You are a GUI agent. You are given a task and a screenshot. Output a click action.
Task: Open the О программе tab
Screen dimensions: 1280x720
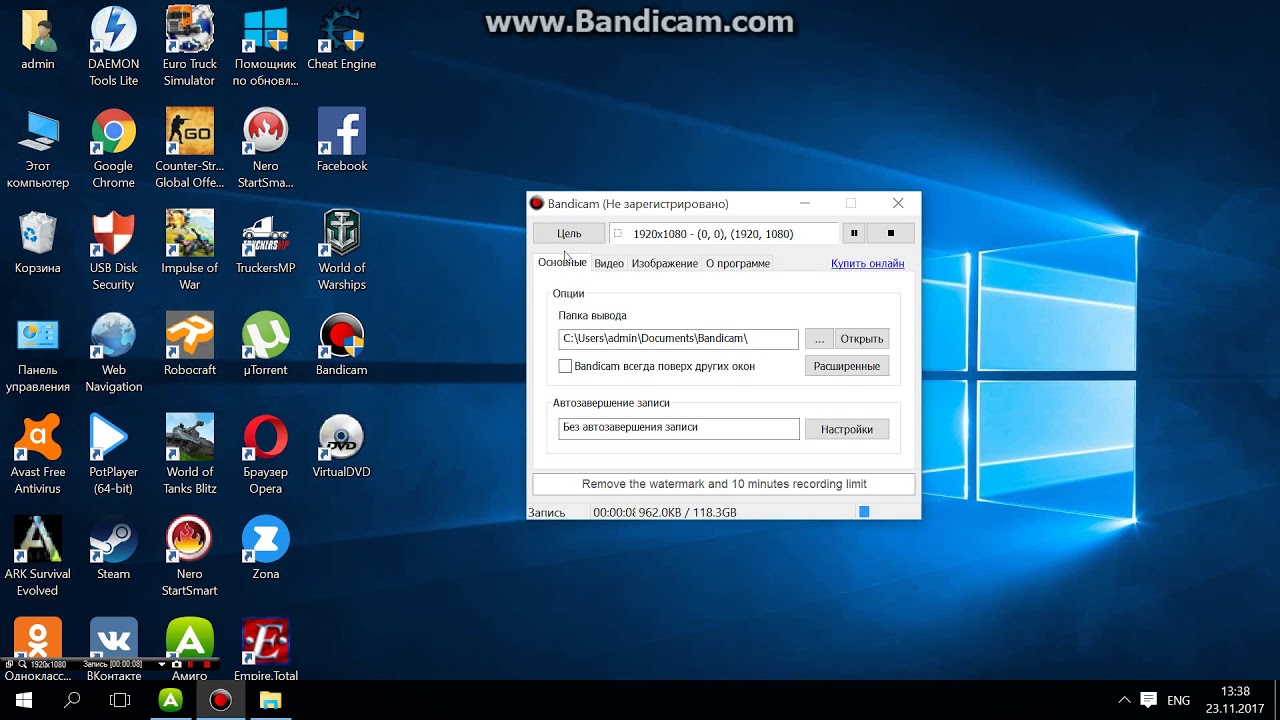(738, 263)
